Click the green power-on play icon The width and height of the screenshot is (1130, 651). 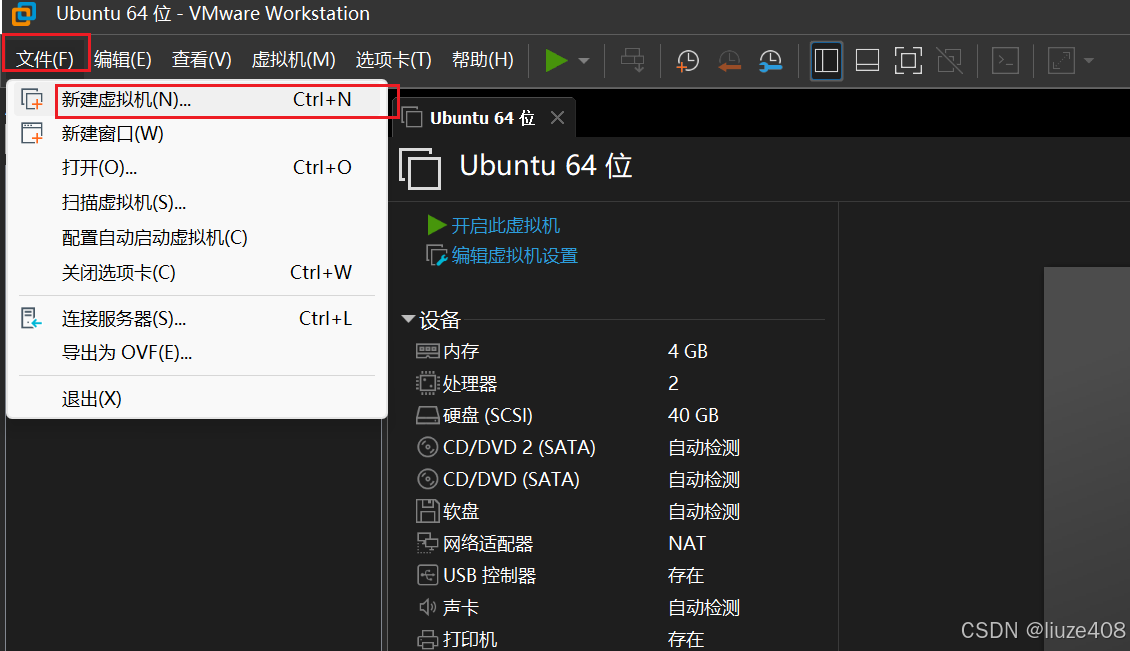click(556, 61)
